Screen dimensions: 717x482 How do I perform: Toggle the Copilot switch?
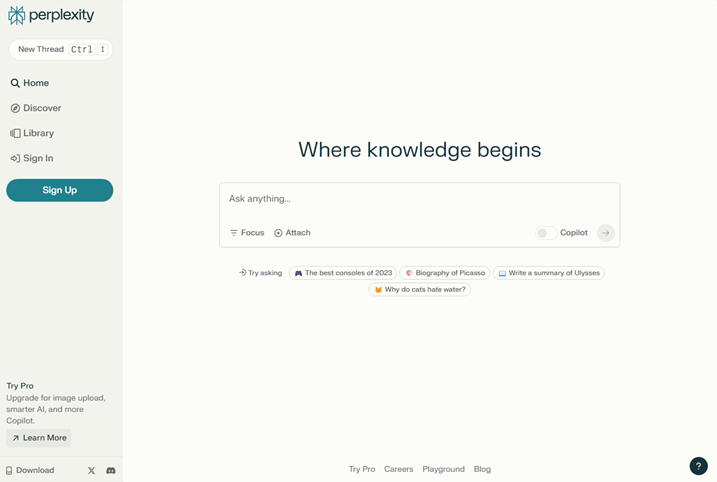pos(546,233)
